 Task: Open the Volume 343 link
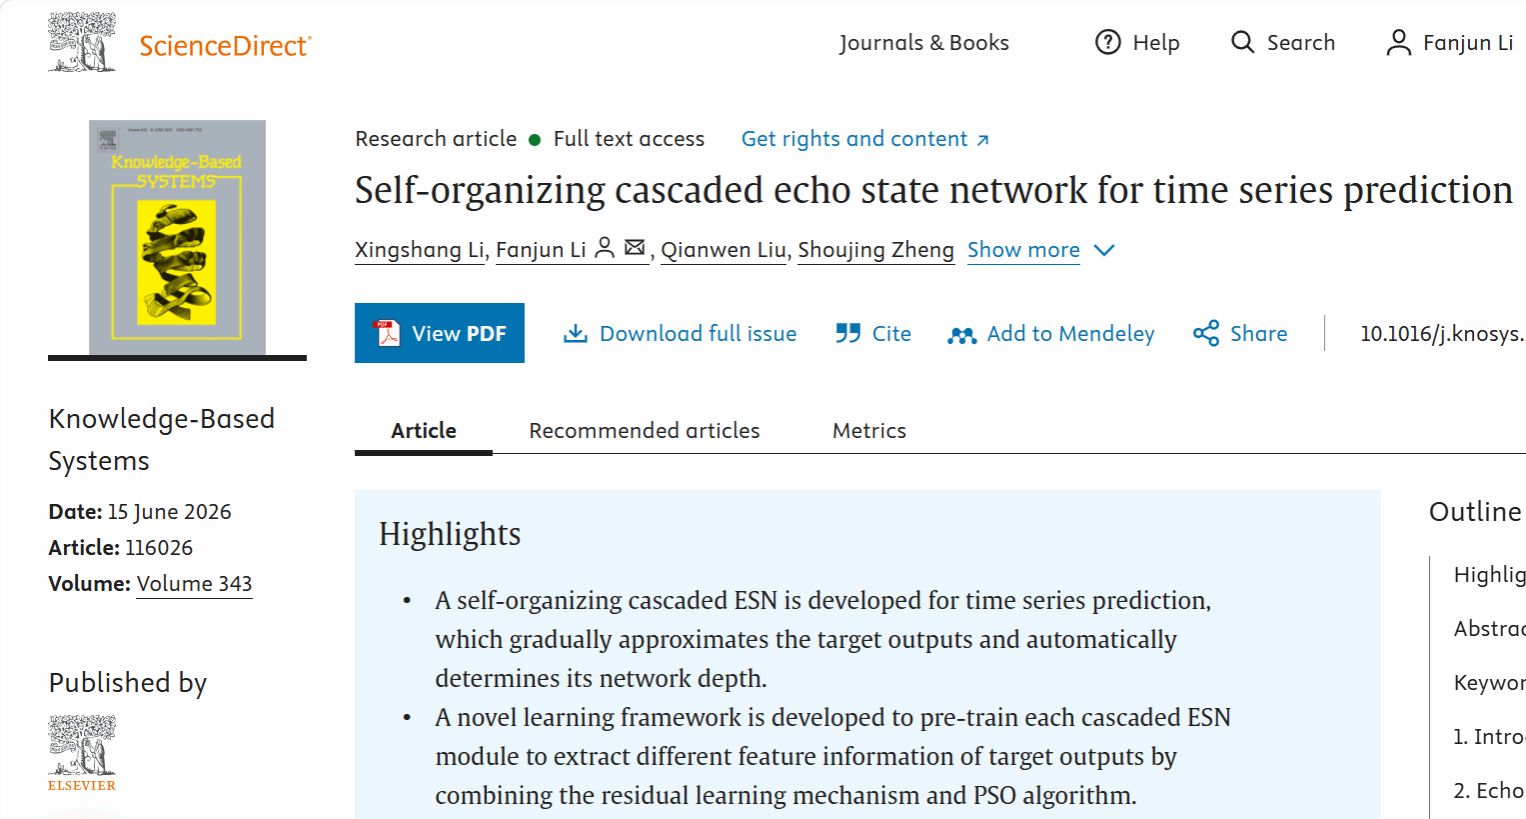pos(194,584)
